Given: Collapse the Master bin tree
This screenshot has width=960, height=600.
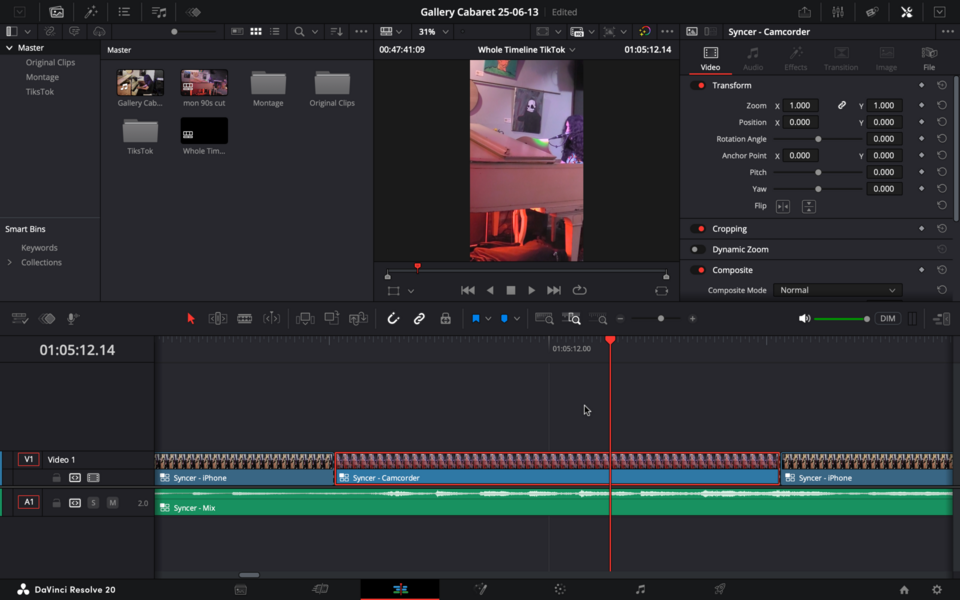Looking at the screenshot, I should click(9, 47).
